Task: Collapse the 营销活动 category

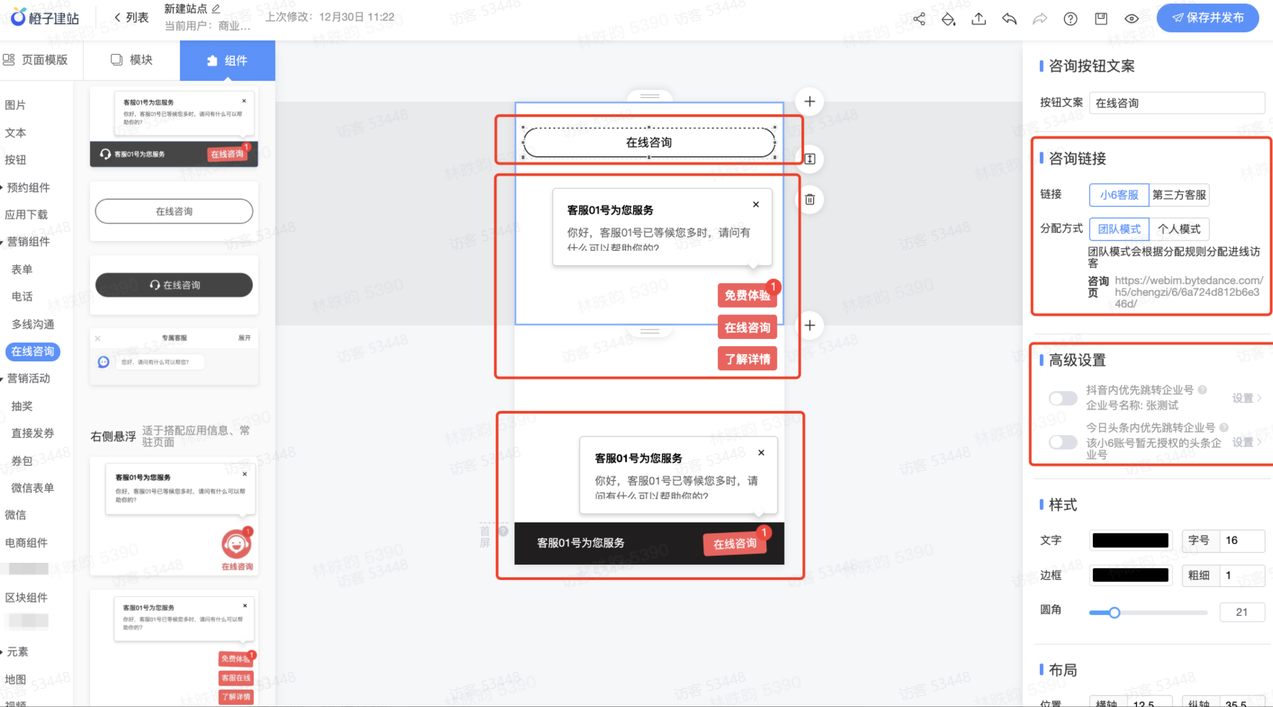Action: click(x=27, y=379)
